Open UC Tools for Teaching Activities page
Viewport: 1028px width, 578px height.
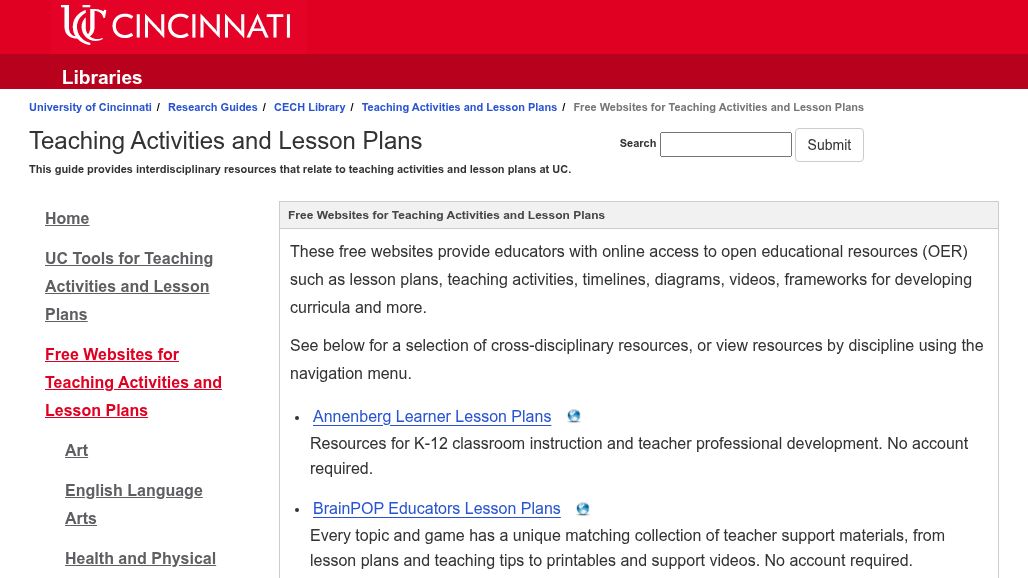pyautogui.click(x=129, y=286)
